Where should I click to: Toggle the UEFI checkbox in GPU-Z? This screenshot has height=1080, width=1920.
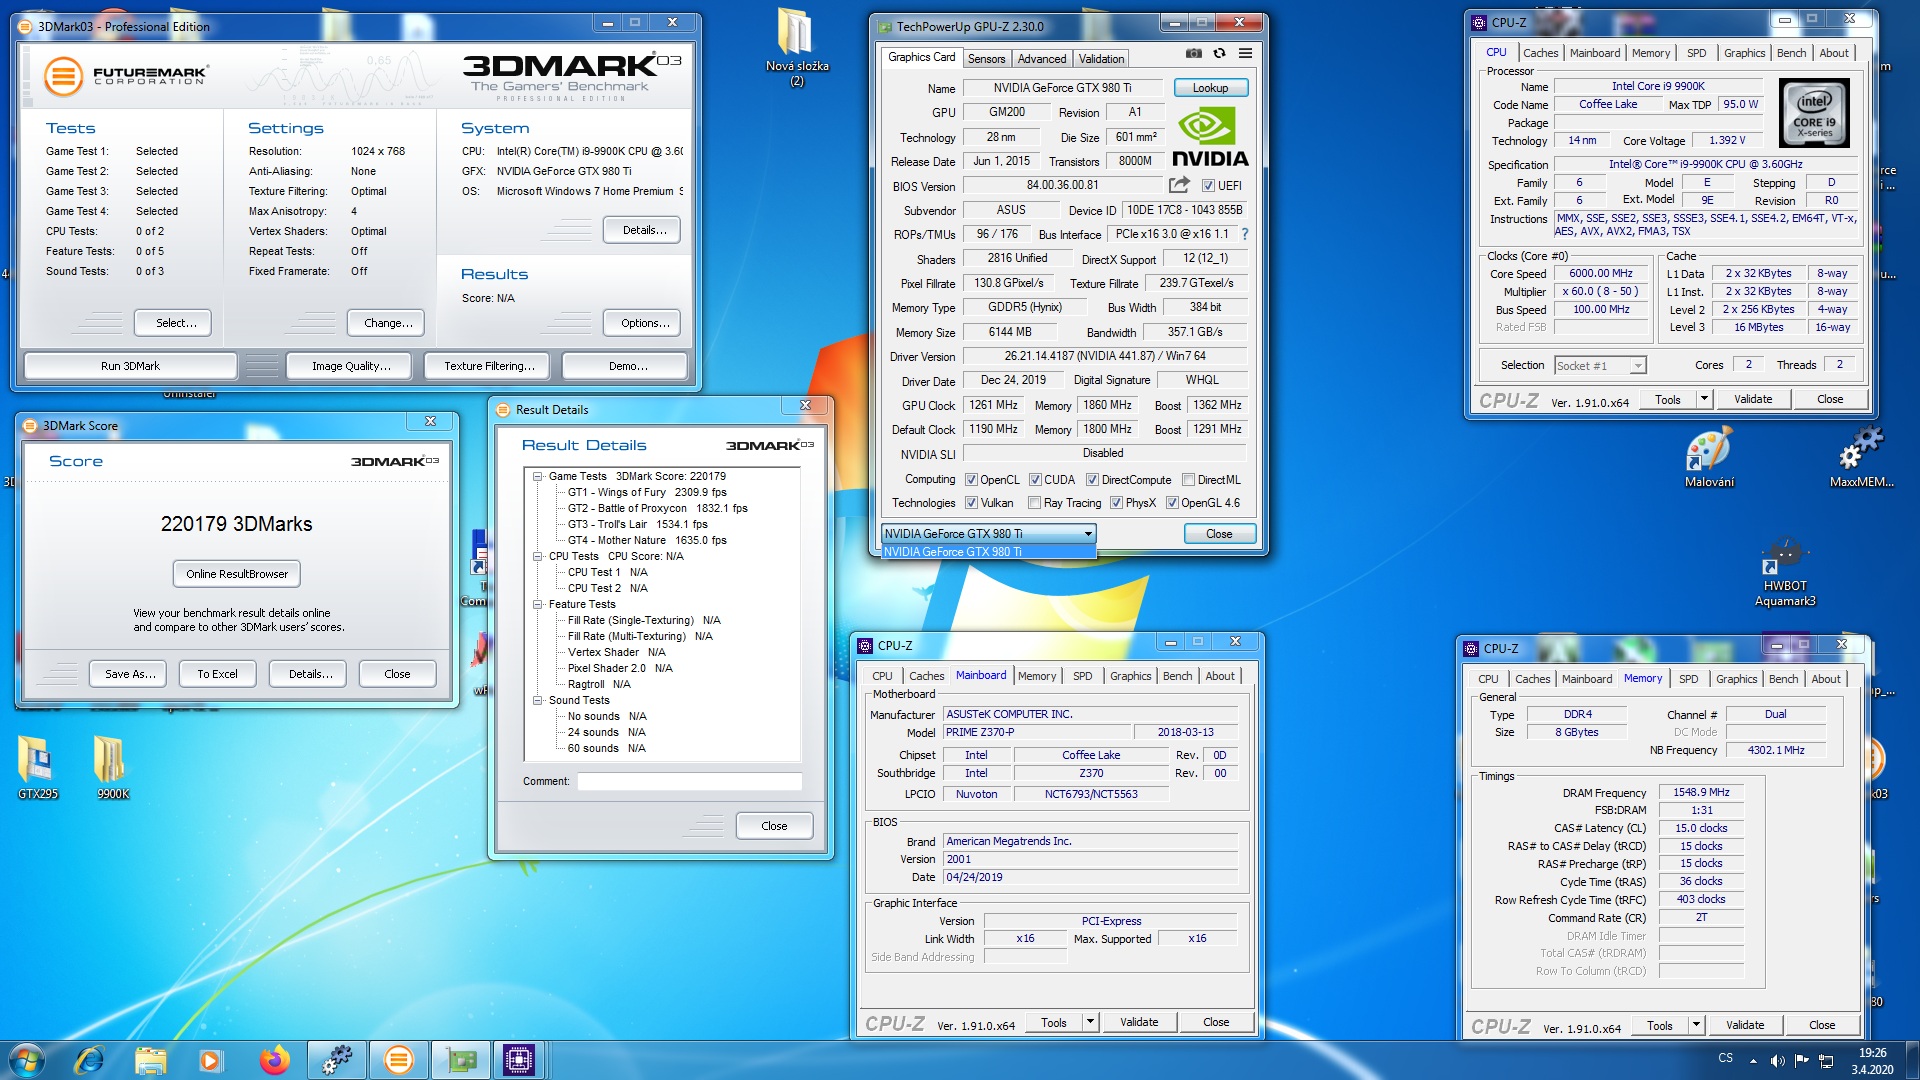[1208, 186]
